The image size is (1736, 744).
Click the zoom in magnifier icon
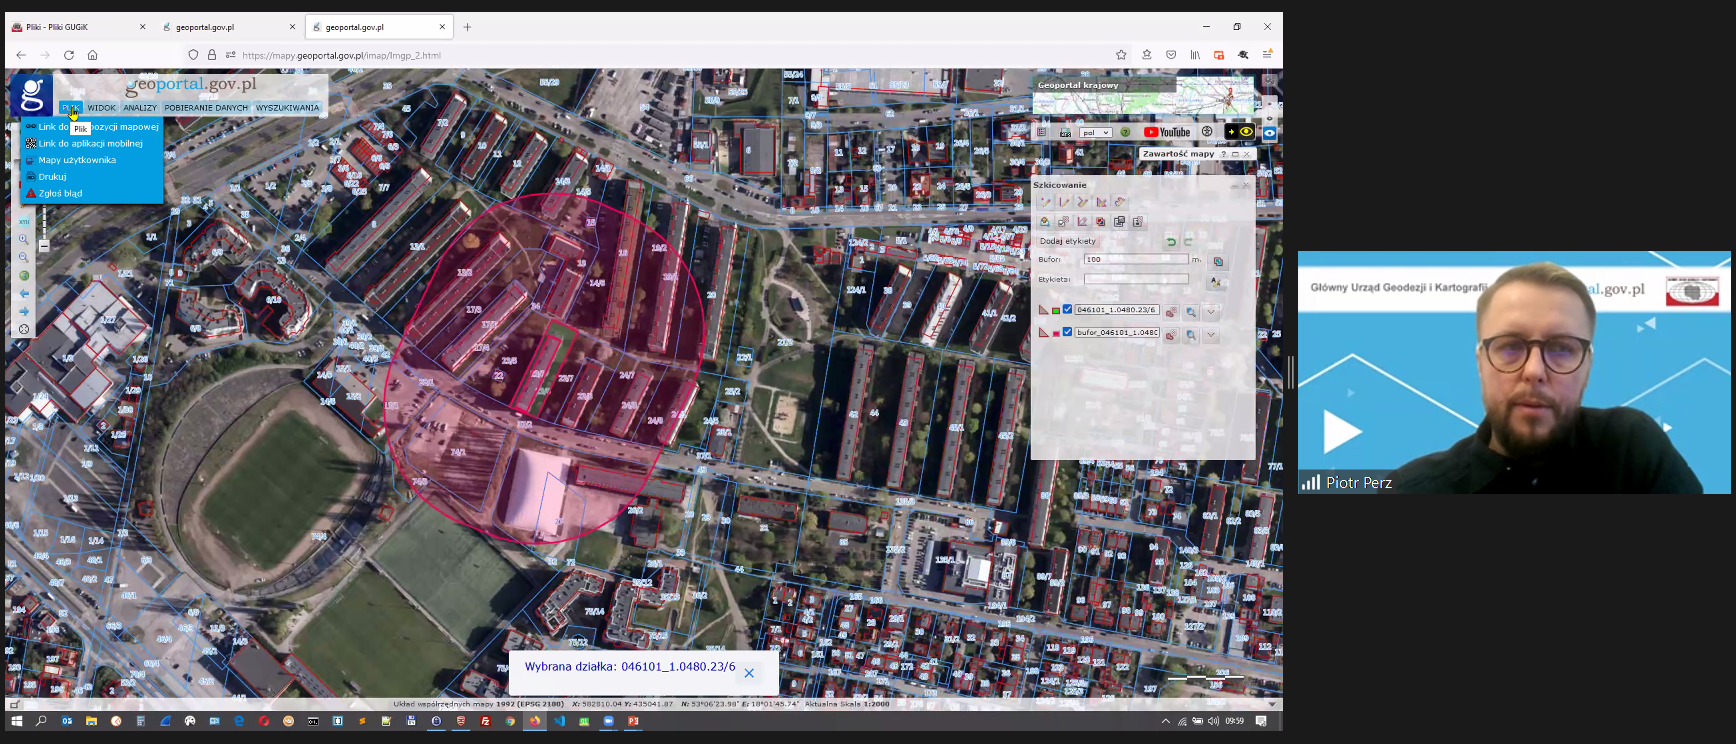[24, 240]
